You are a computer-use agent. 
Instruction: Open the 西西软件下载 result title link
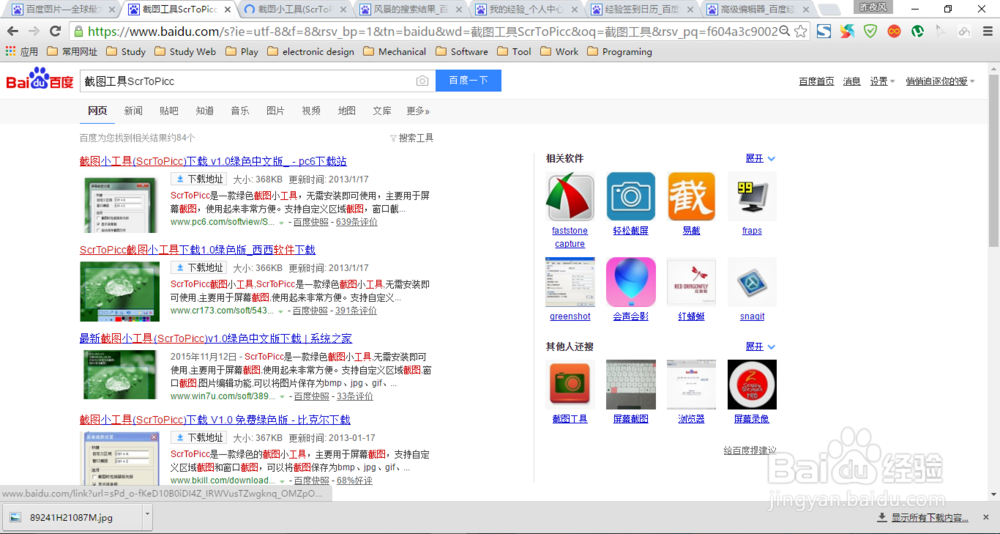[x=198, y=250]
